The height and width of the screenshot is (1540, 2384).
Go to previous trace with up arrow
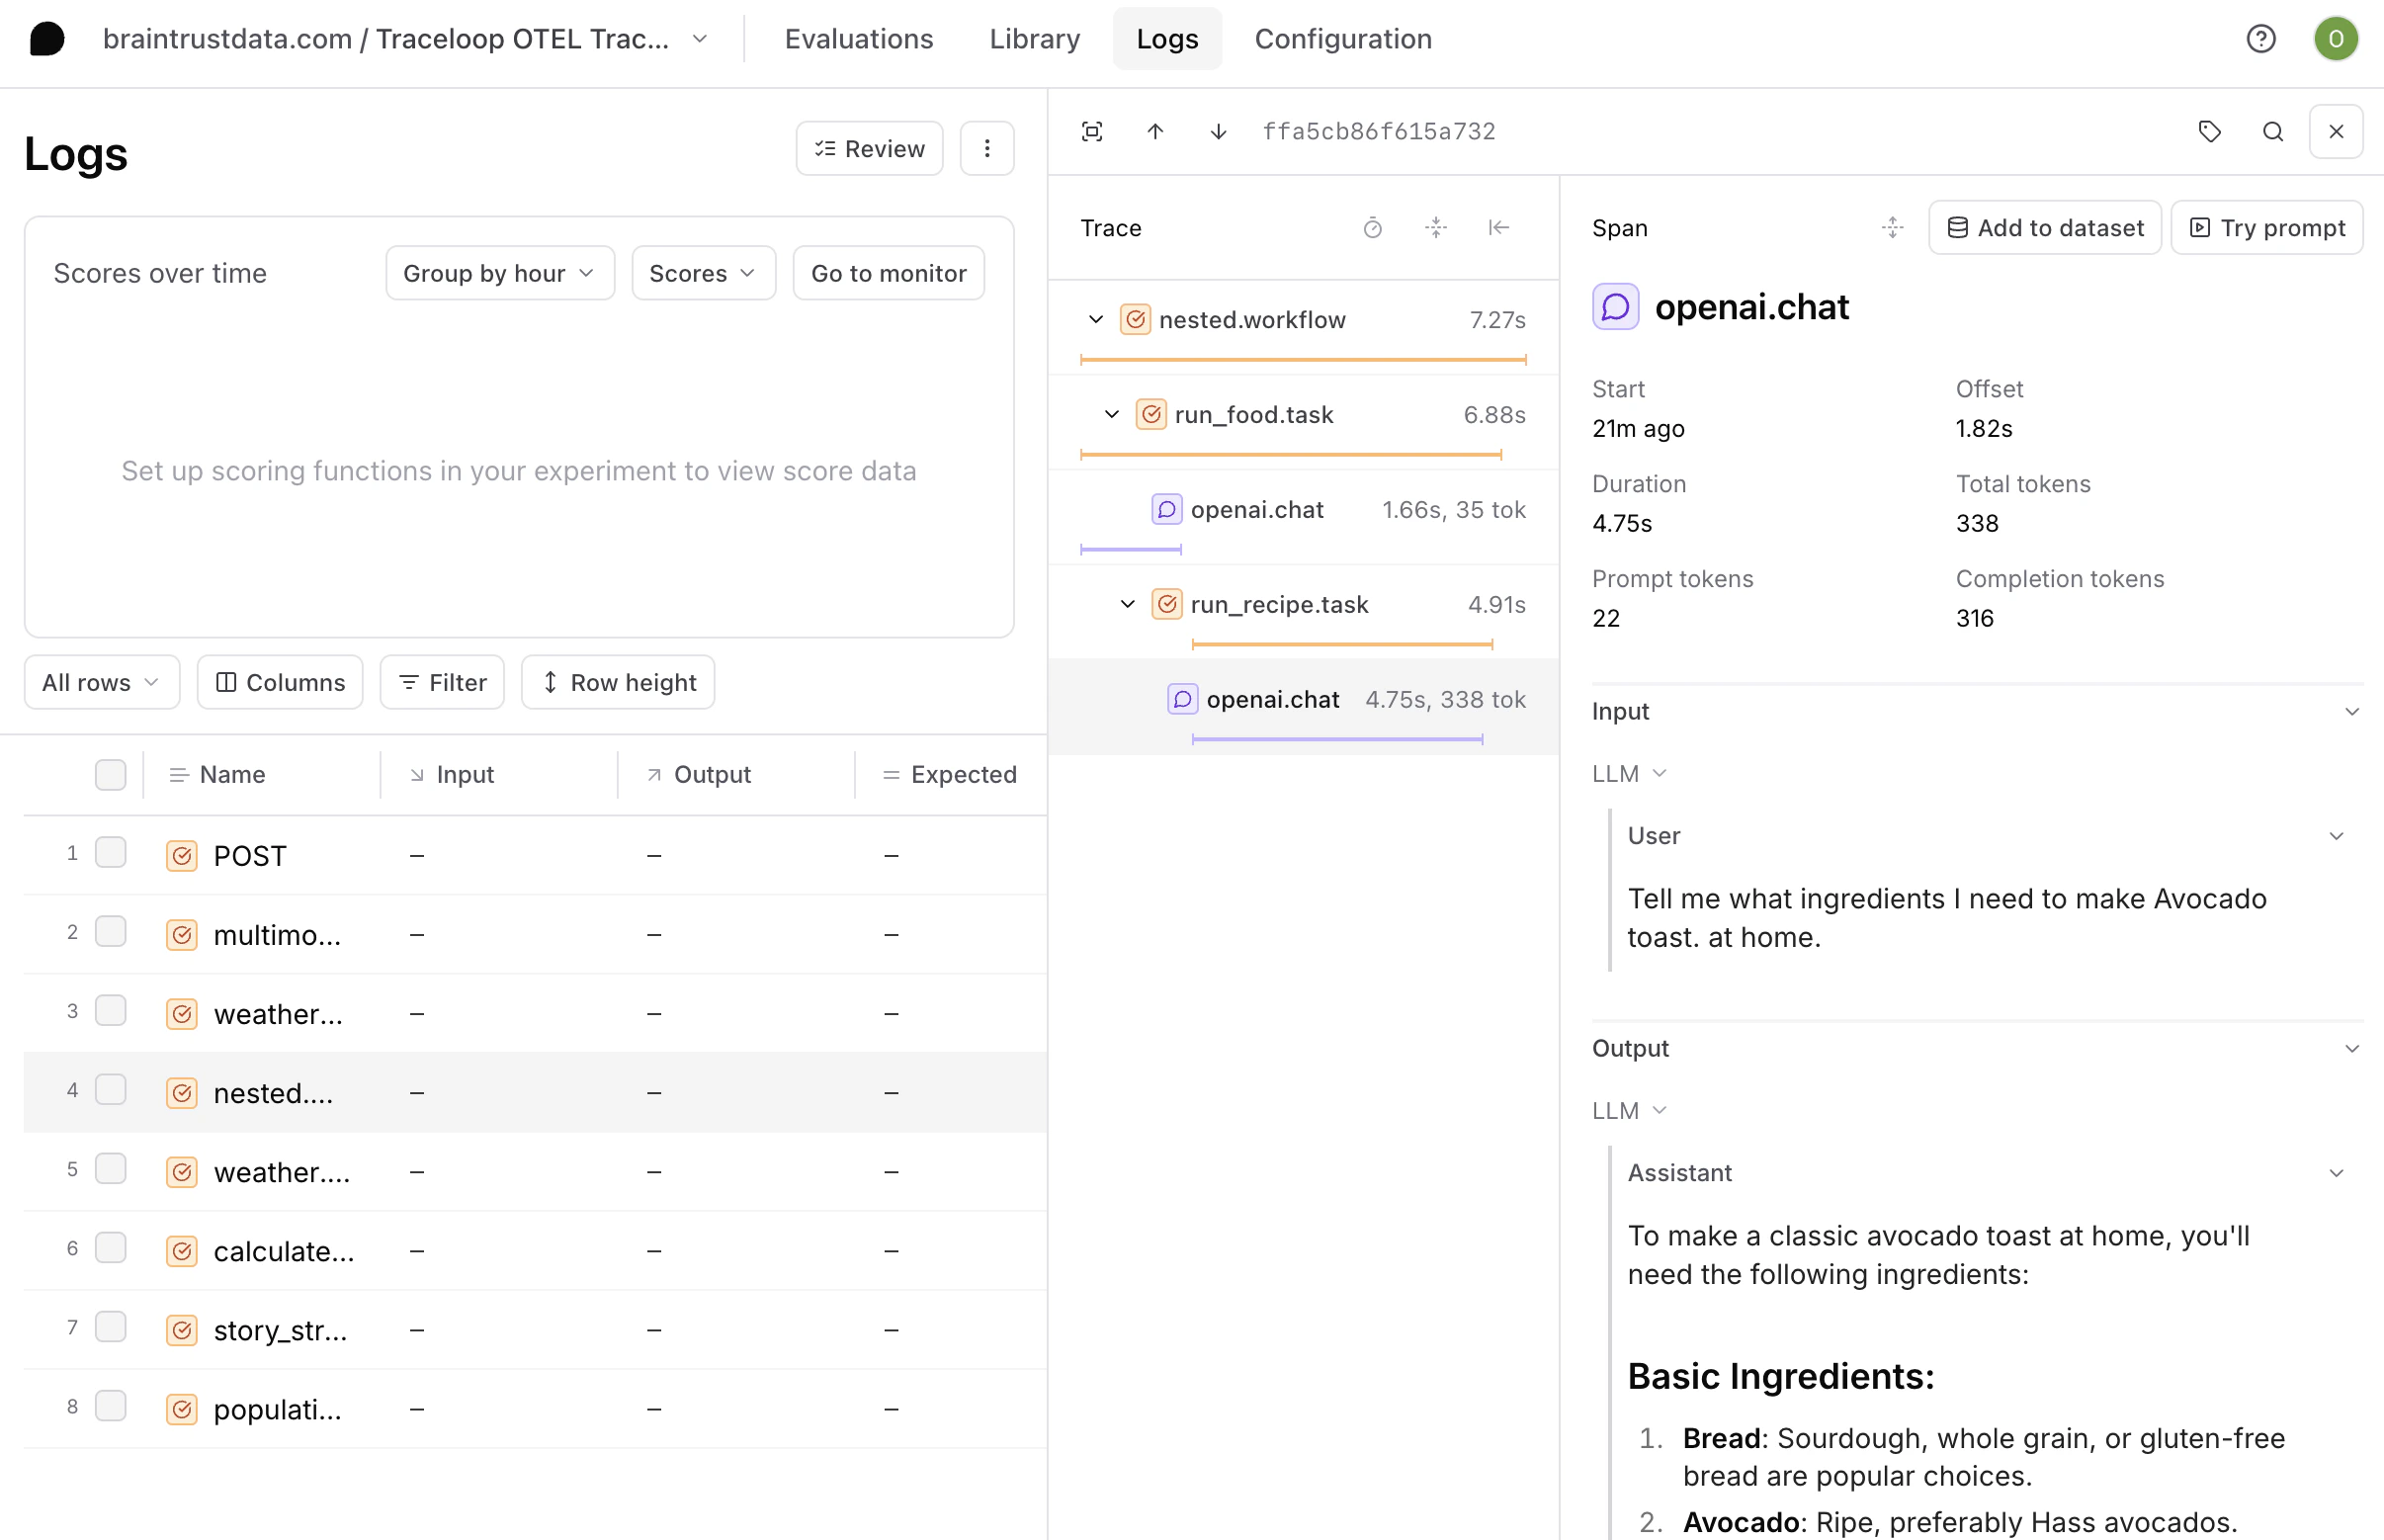point(1155,131)
